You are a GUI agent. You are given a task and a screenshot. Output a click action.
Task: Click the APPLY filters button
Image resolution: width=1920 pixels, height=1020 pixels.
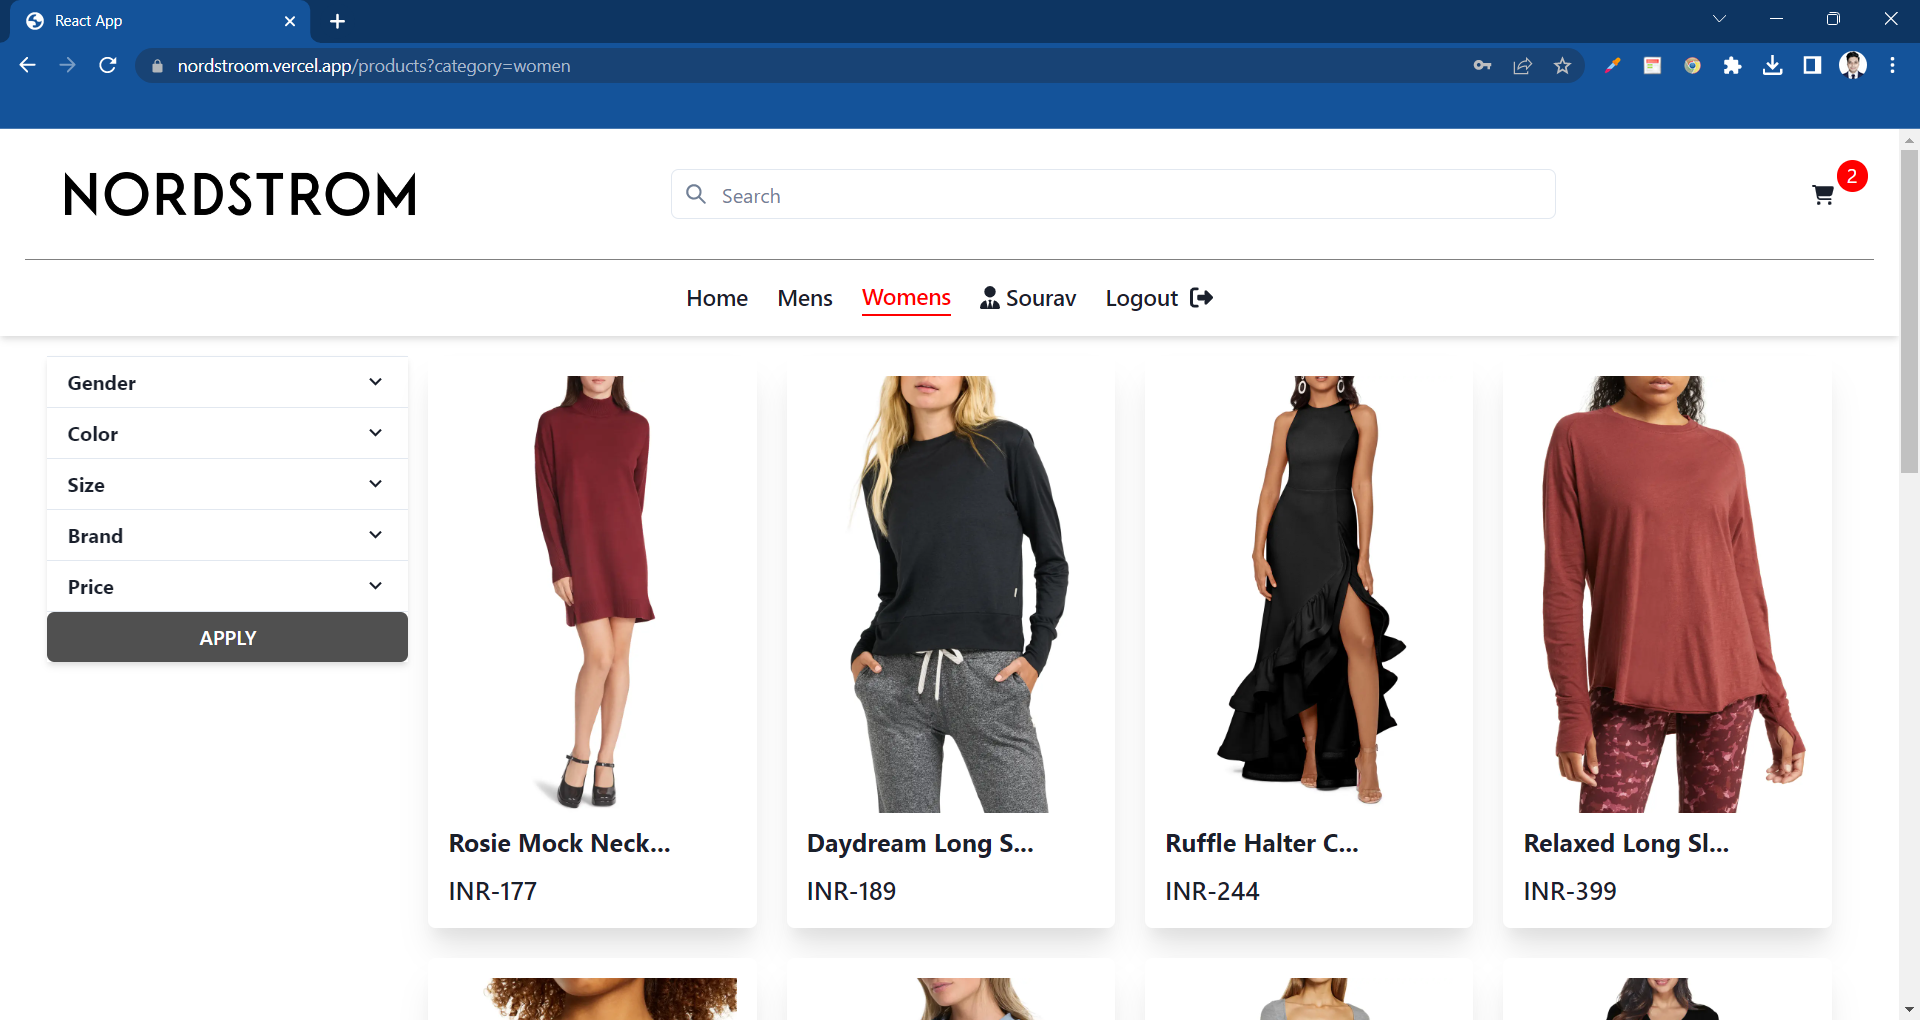227,637
